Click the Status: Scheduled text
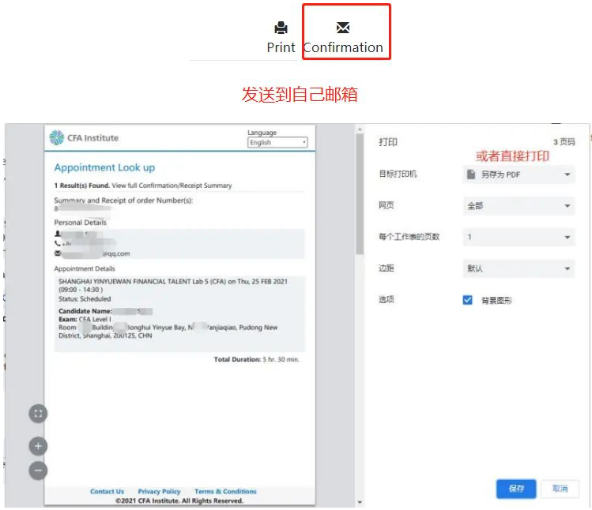The height and width of the screenshot is (510, 592). (x=85, y=299)
